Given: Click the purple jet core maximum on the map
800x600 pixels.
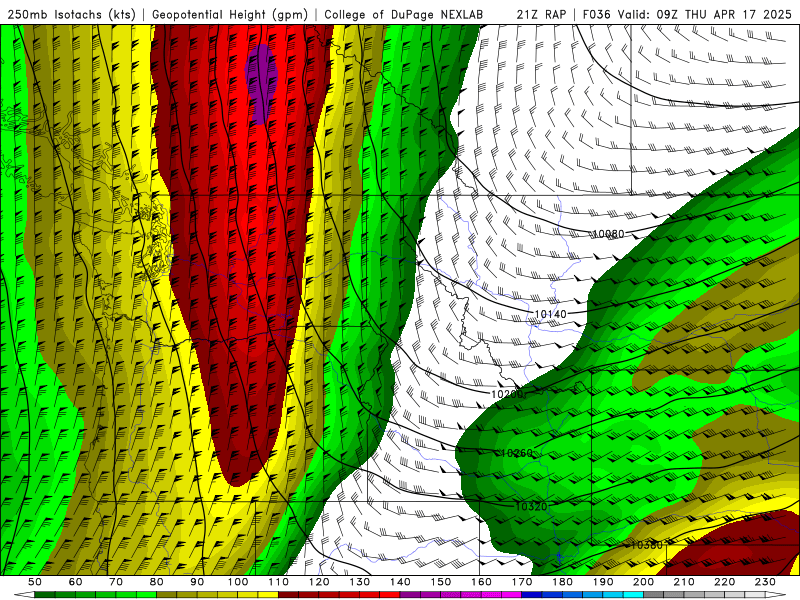Looking at the screenshot, I should click(x=261, y=84).
